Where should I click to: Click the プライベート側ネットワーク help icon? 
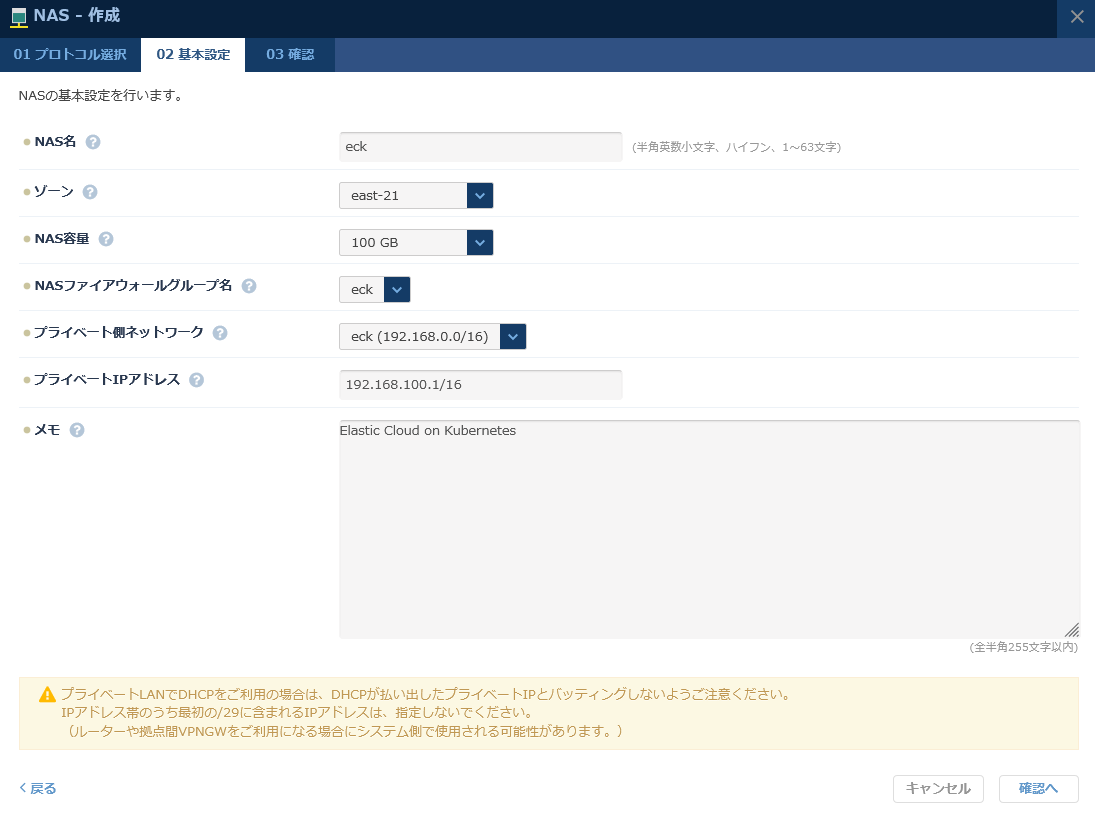[219, 333]
